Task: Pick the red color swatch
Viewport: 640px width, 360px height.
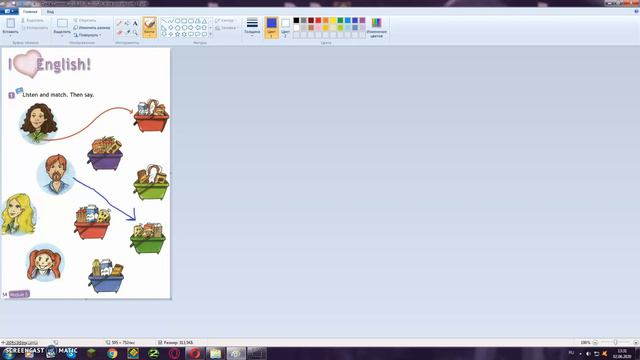Action: coord(318,20)
